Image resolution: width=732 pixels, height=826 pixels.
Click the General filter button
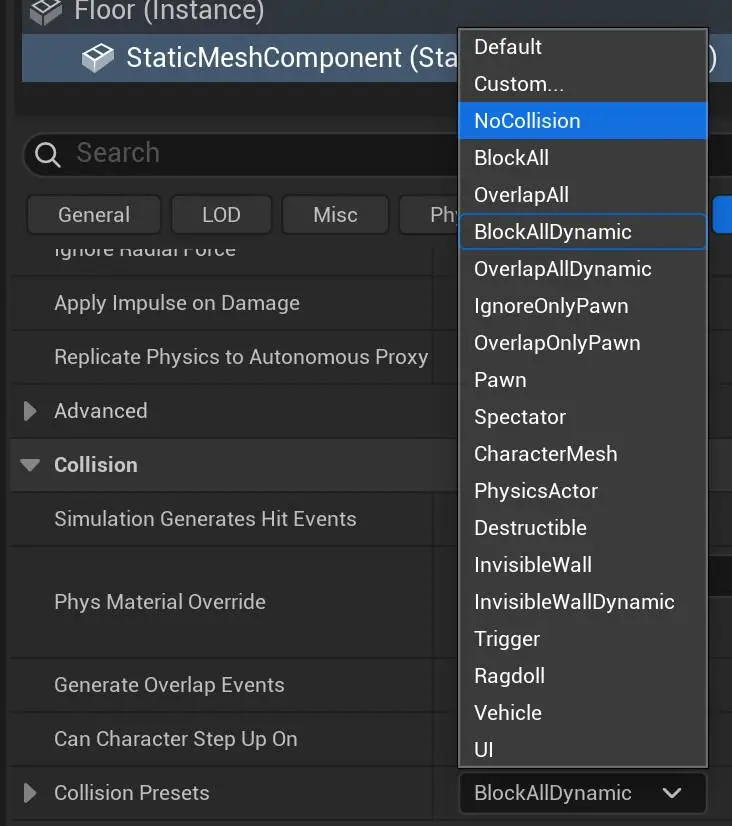coord(93,214)
